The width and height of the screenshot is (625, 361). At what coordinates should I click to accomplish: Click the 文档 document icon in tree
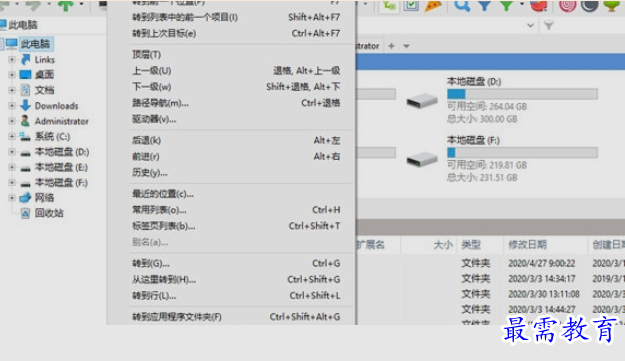pyautogui.click(x=26, y=90)
